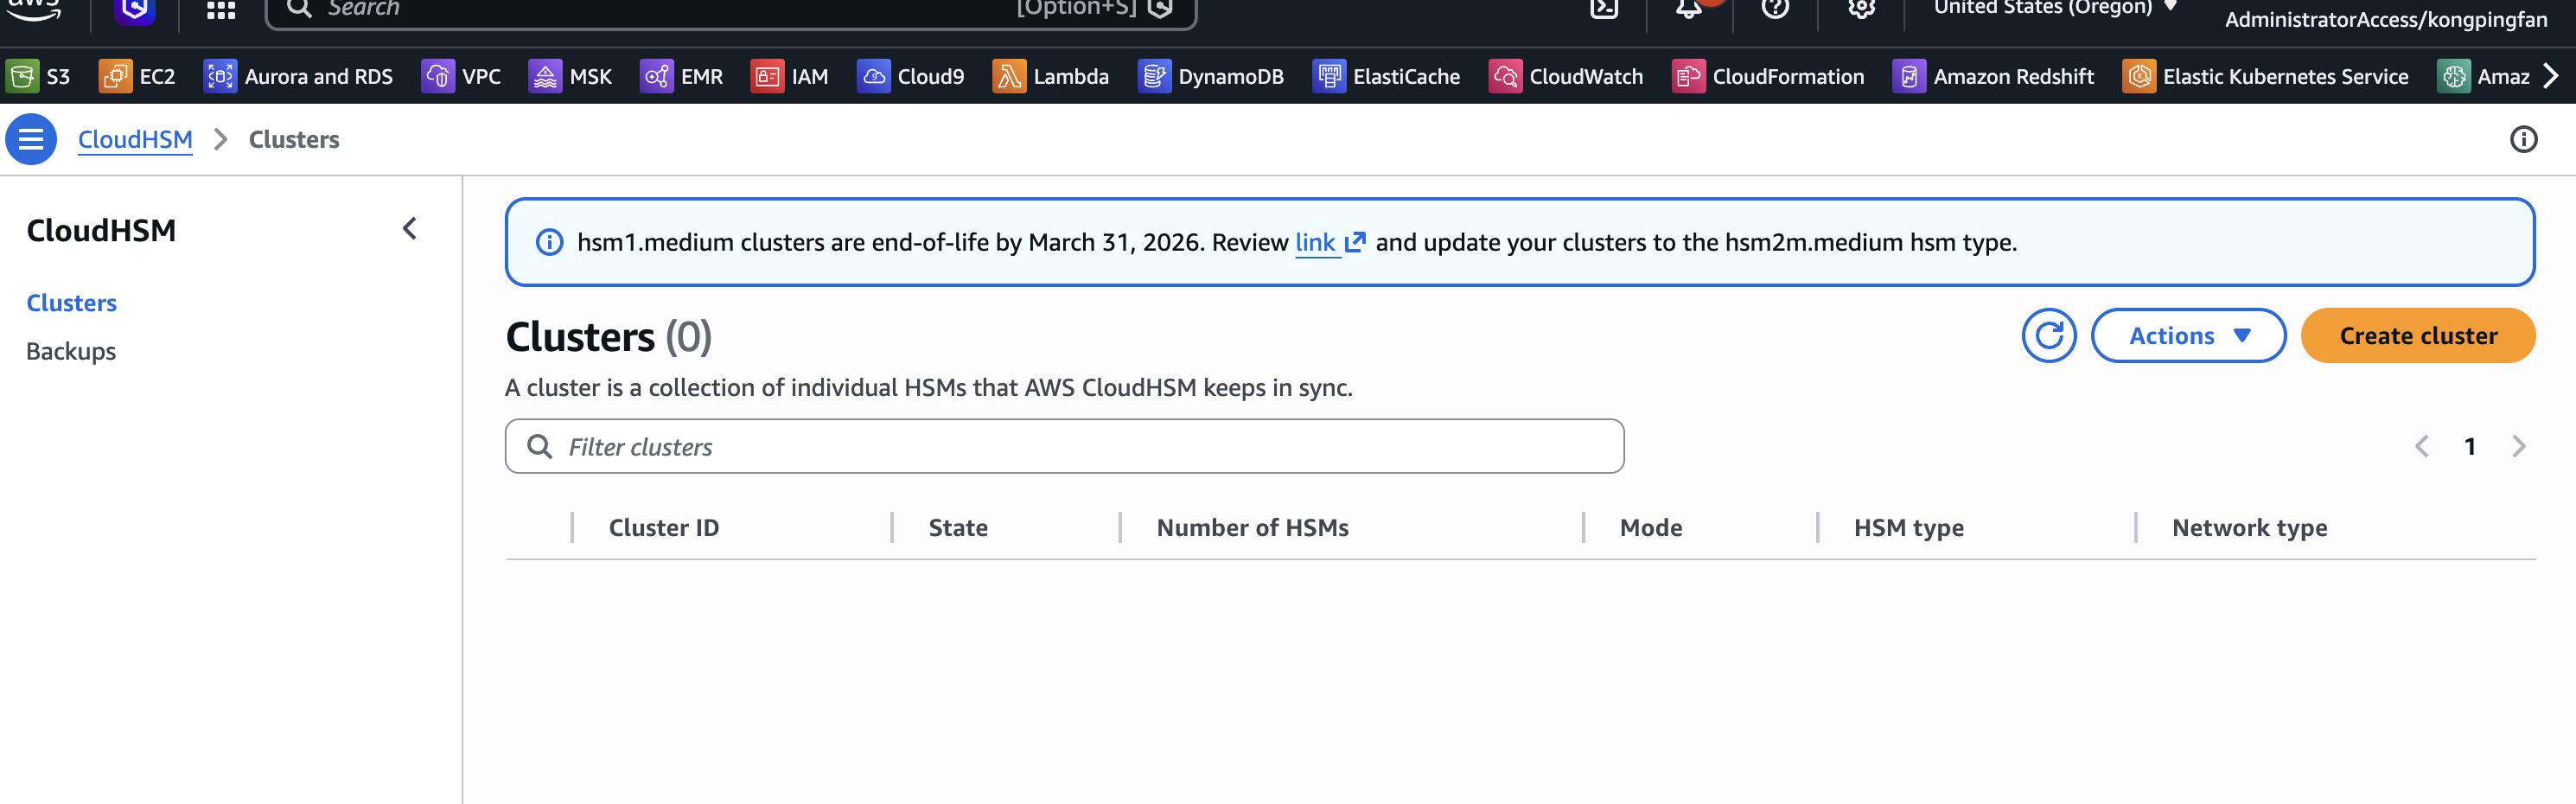The width and height of the screenshot is (2576, 804).
Task: Expand the Actions dropdown
Action: click(x=2187, y=335)
